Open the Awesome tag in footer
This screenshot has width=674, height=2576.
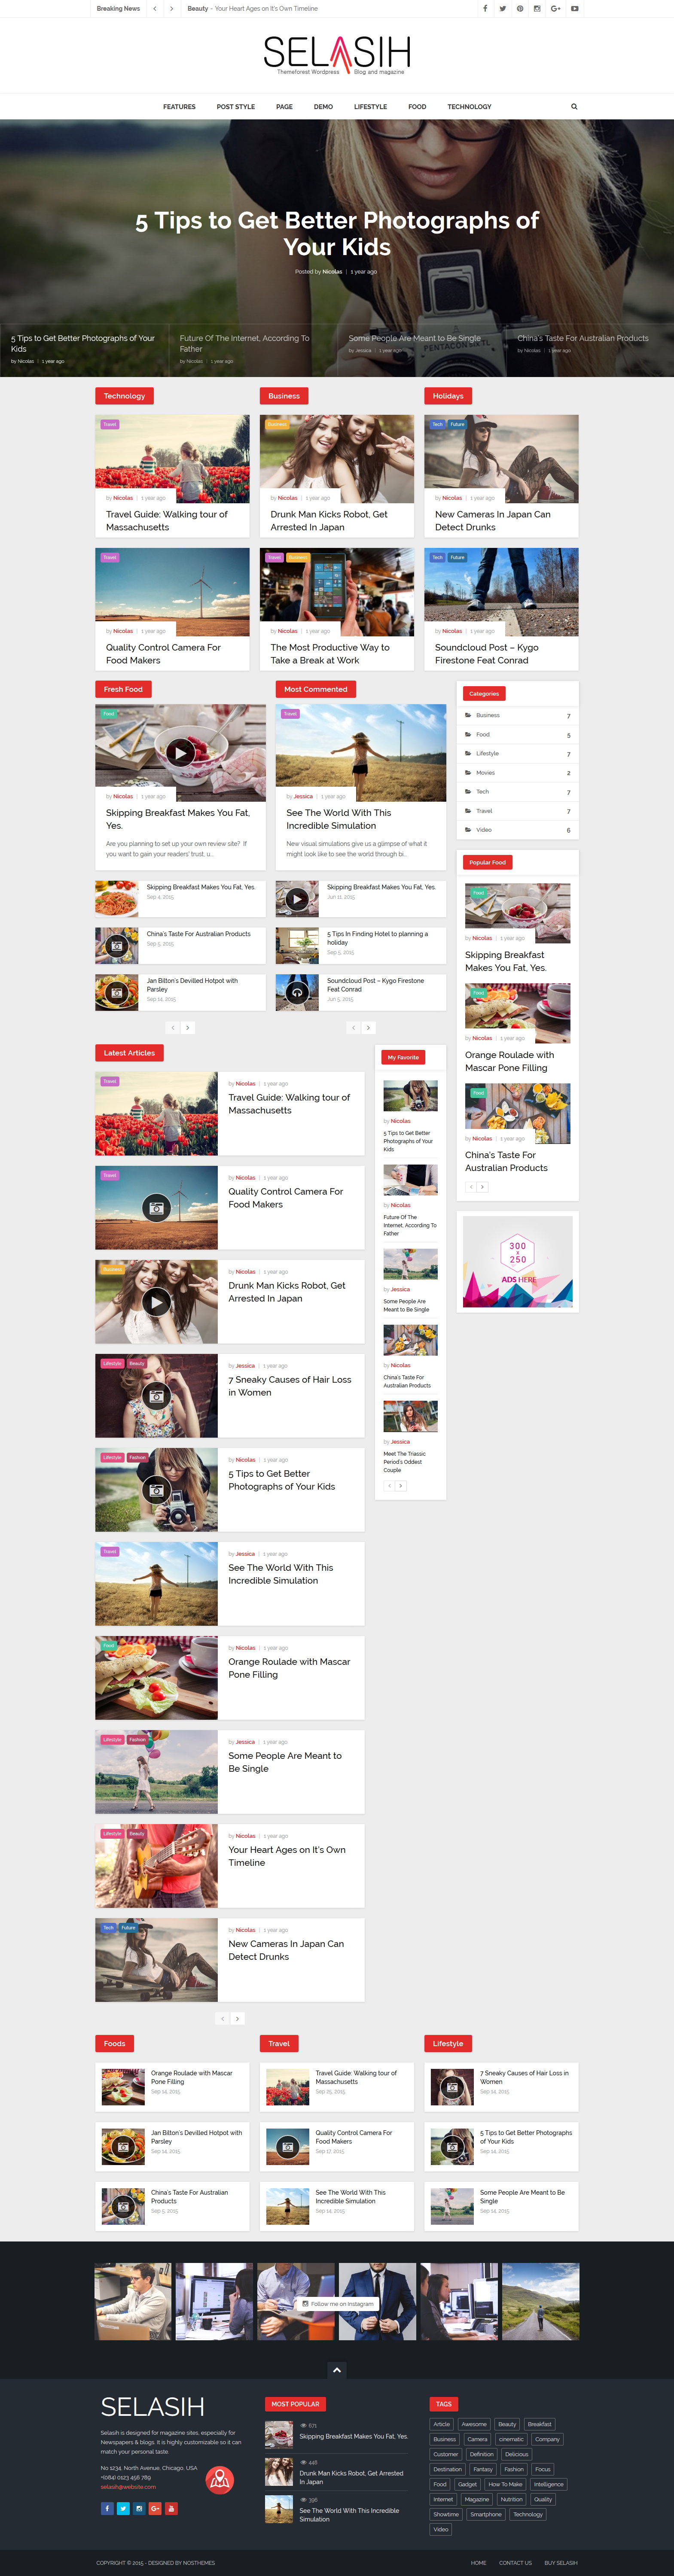coord(474,2424)
